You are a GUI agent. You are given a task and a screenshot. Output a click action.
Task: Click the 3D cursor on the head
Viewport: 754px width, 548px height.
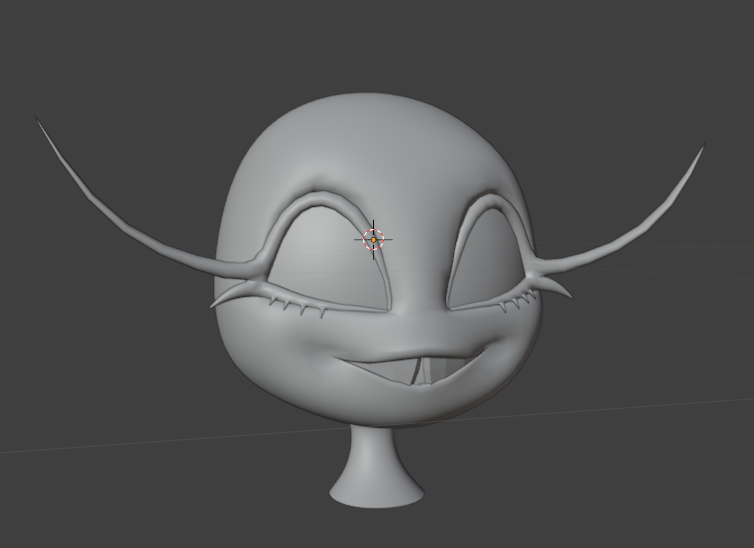[x=374, y=239]
